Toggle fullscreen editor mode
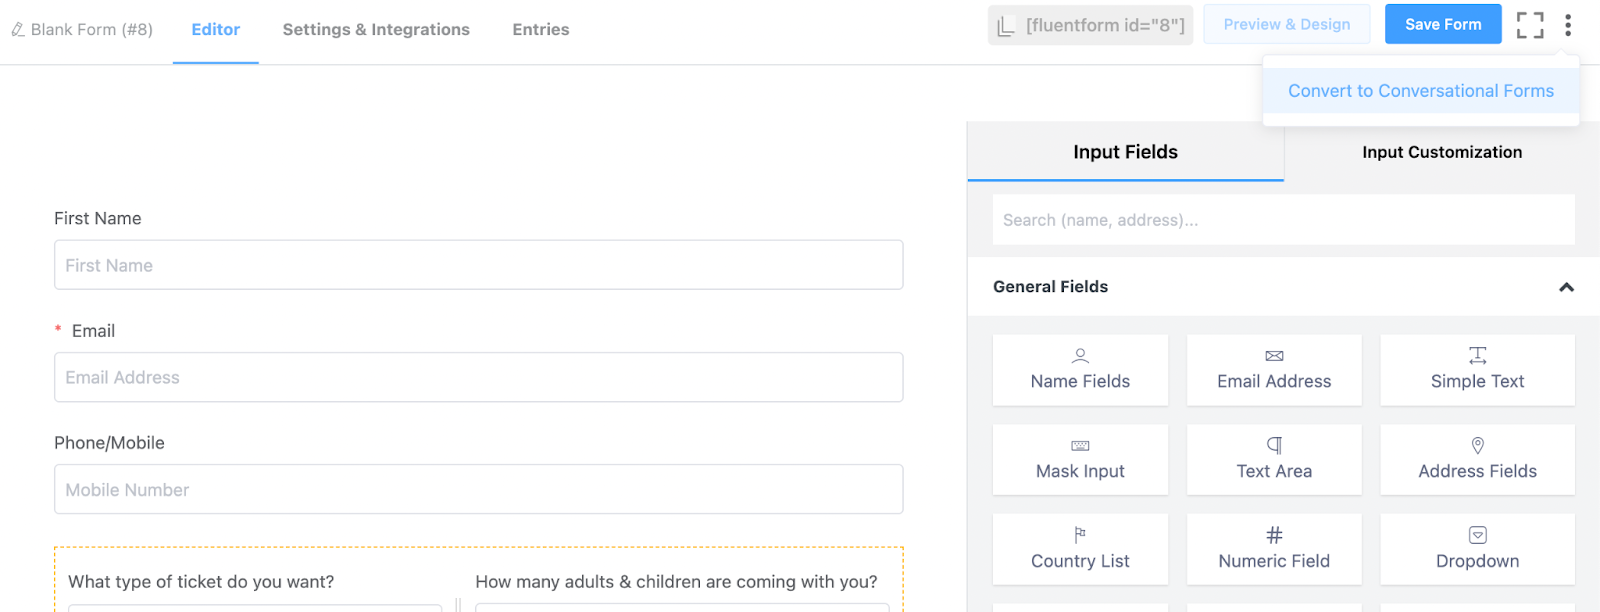 [1530, 25]
